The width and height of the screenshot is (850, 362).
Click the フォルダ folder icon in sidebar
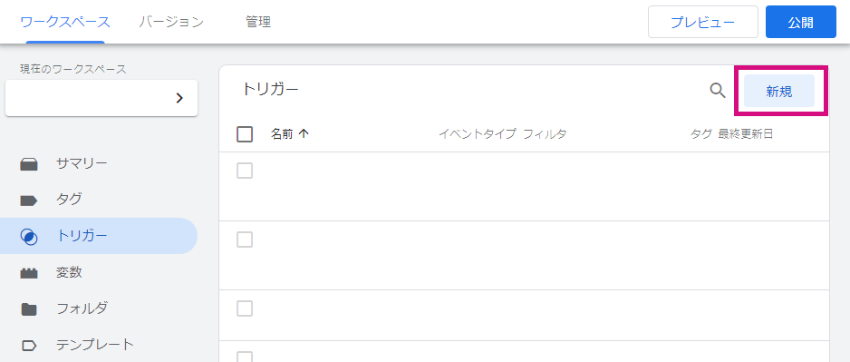[29, 309]
